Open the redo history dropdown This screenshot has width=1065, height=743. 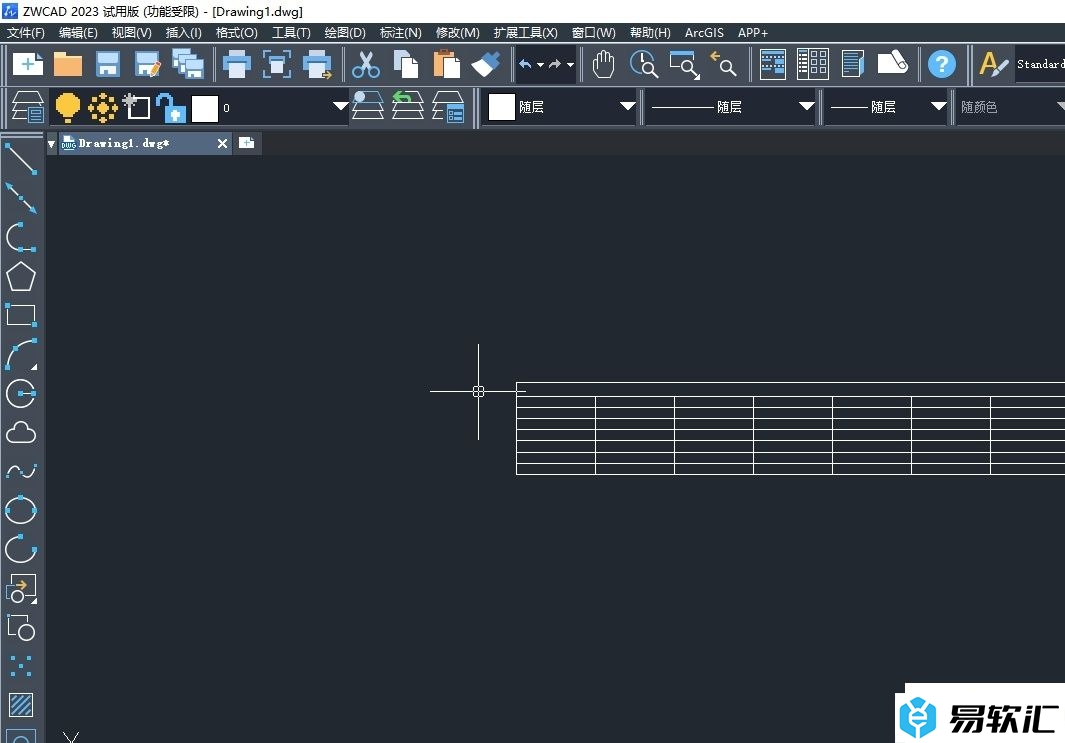click(571, 65)
